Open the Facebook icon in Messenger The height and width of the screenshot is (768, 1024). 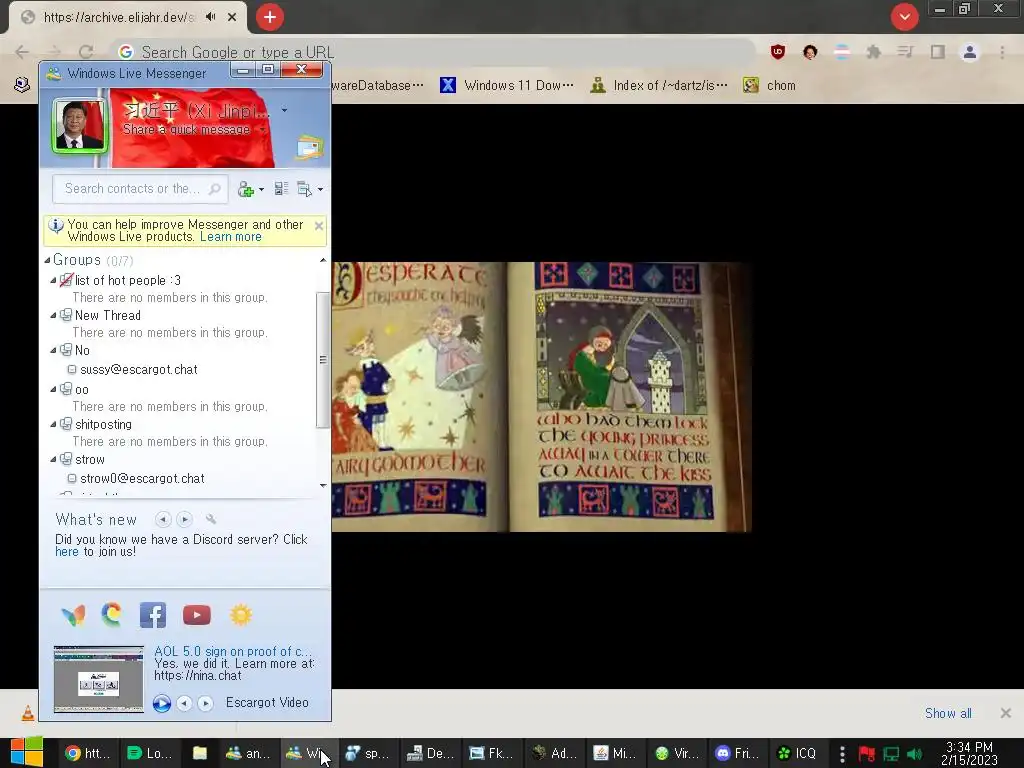(153, 615)
